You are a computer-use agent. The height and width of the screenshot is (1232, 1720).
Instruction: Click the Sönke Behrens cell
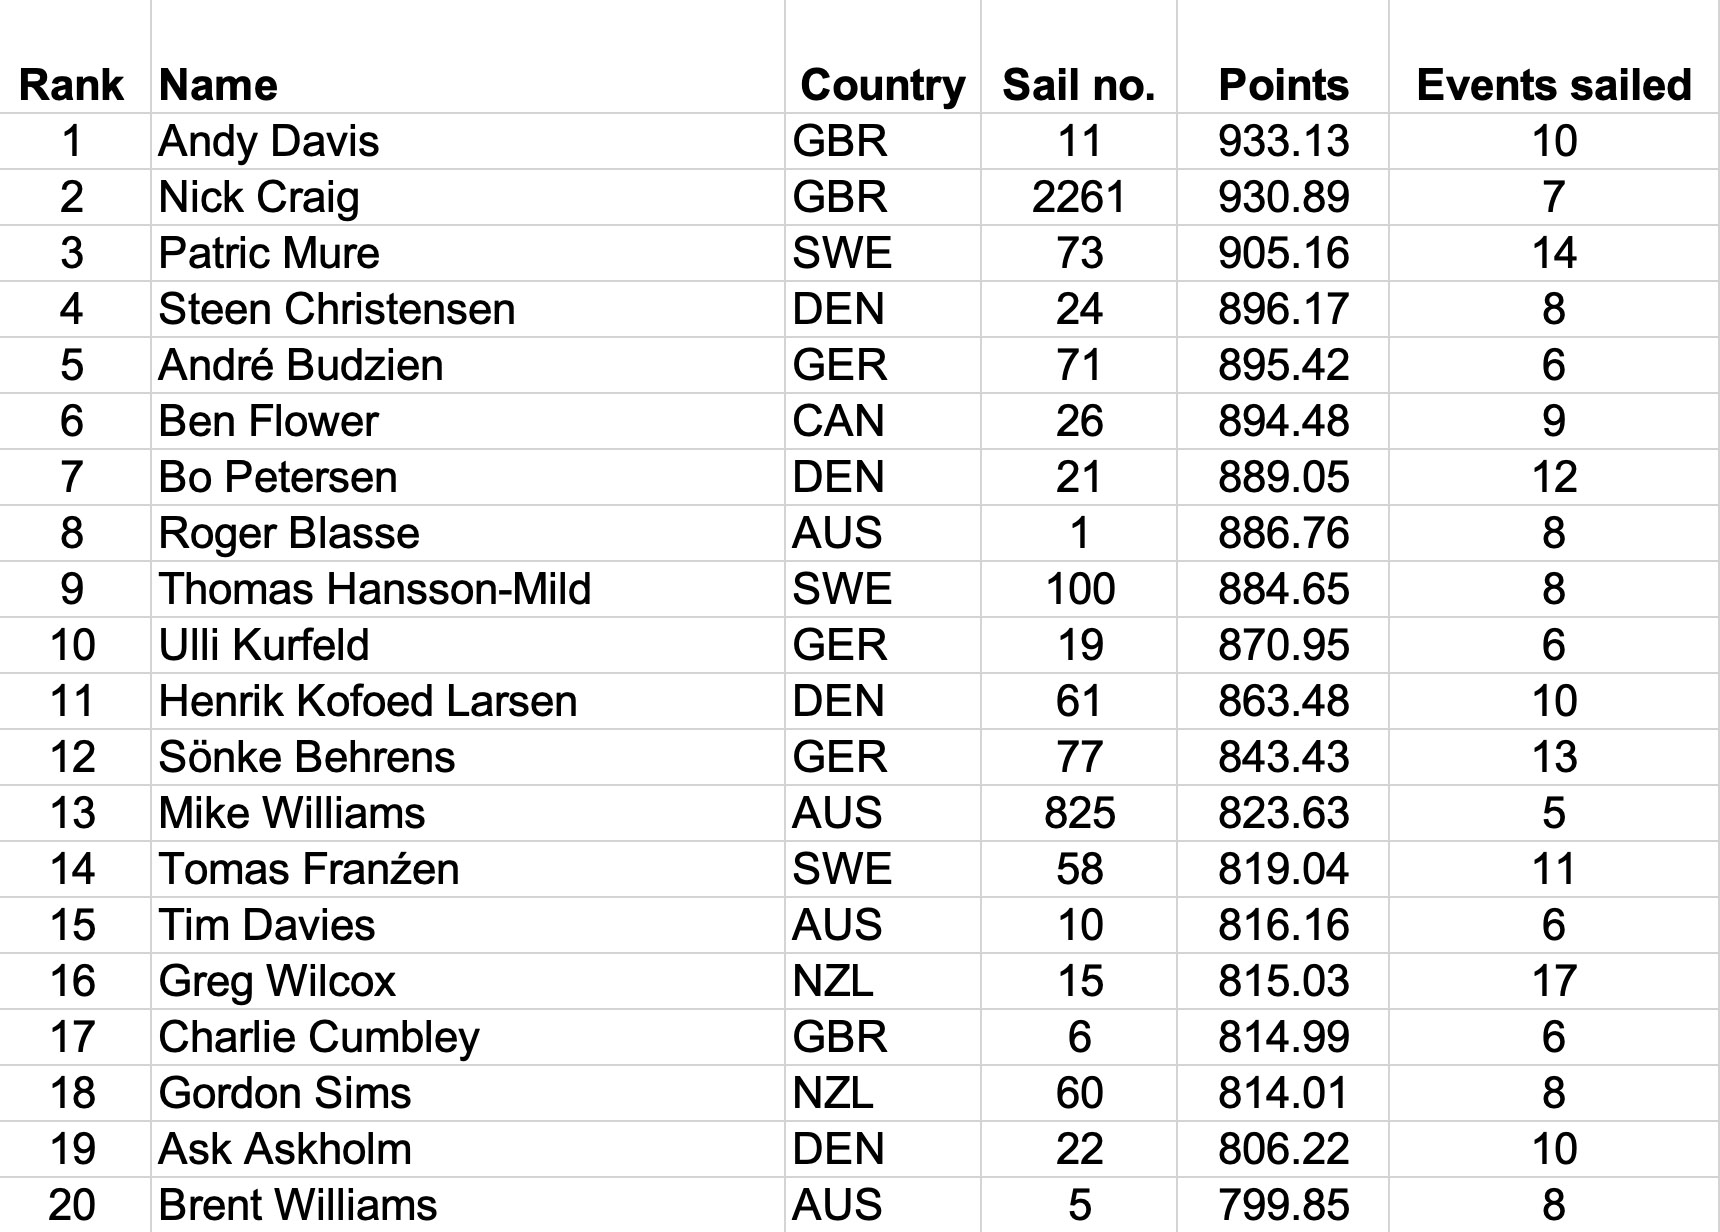point(307,757)
